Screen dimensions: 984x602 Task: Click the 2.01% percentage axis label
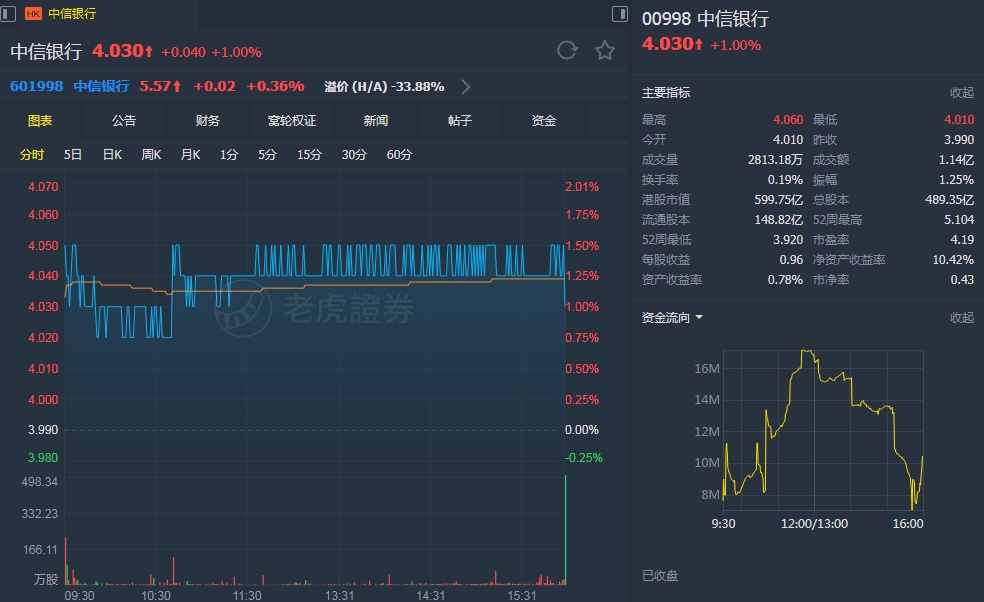tap(582, 186)
